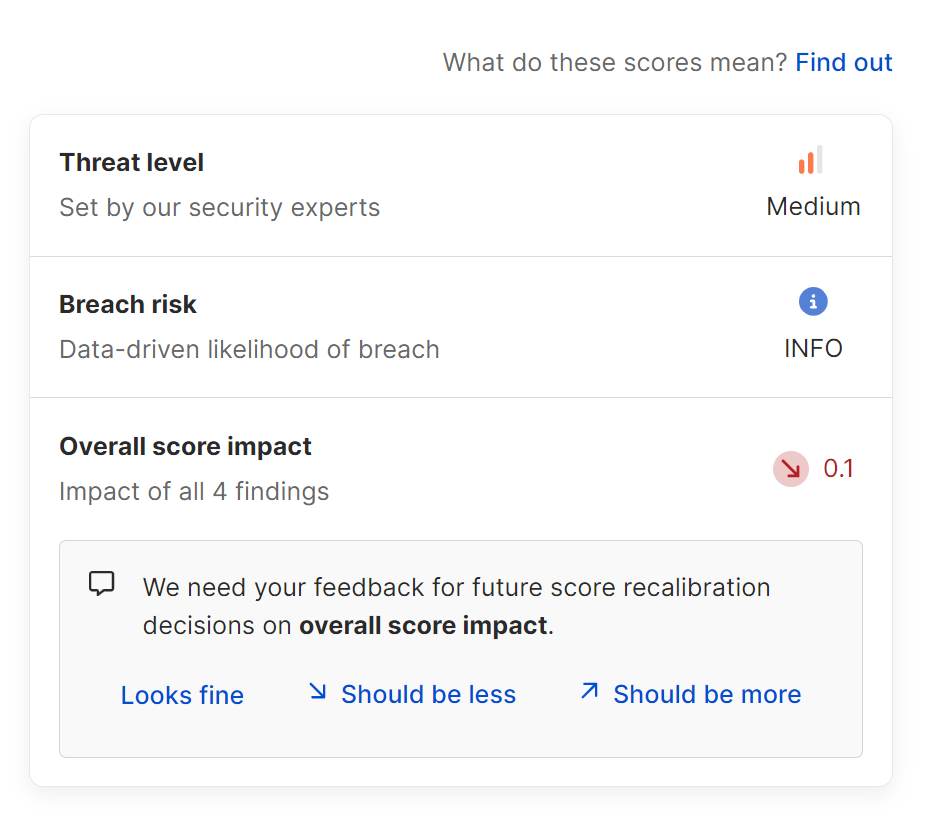This screenshot has height=826, width=926.
Task: Click the Breach risk heading
Action: tap(128, 305)
